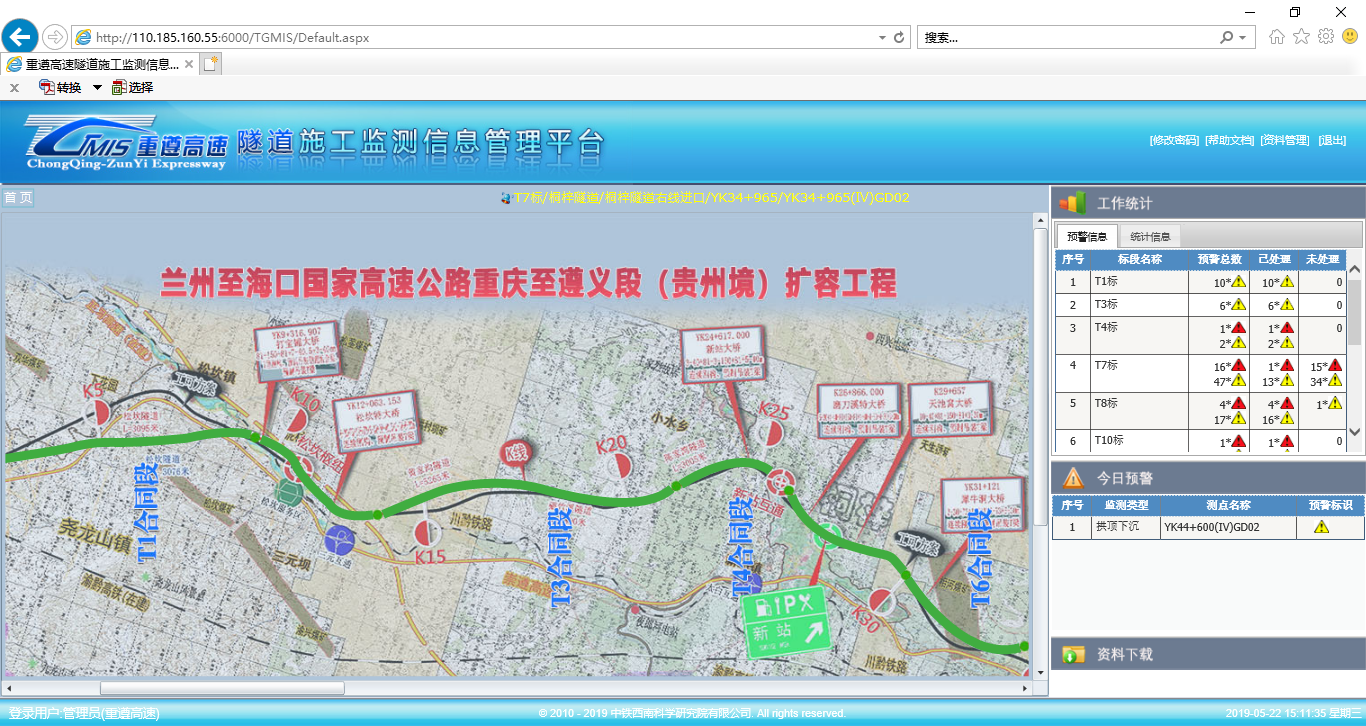Open the browser Tools gear icon
Viewport: 1366px width, 726px height.
(1326, 37)
